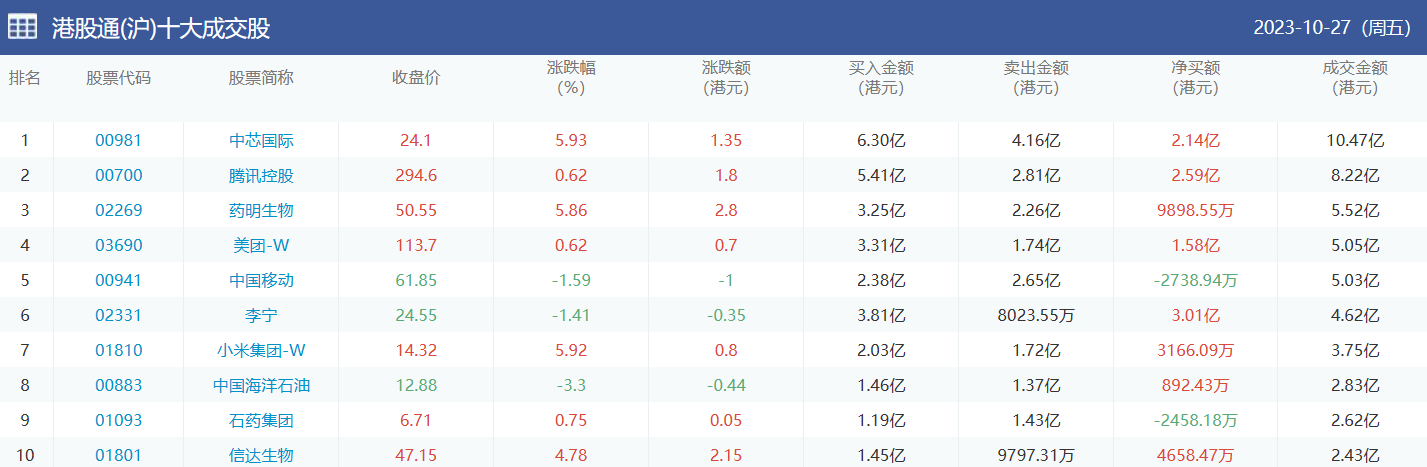Select closing price 61.85 cell
Viewport: 1427px width, 467px height.
415,281
